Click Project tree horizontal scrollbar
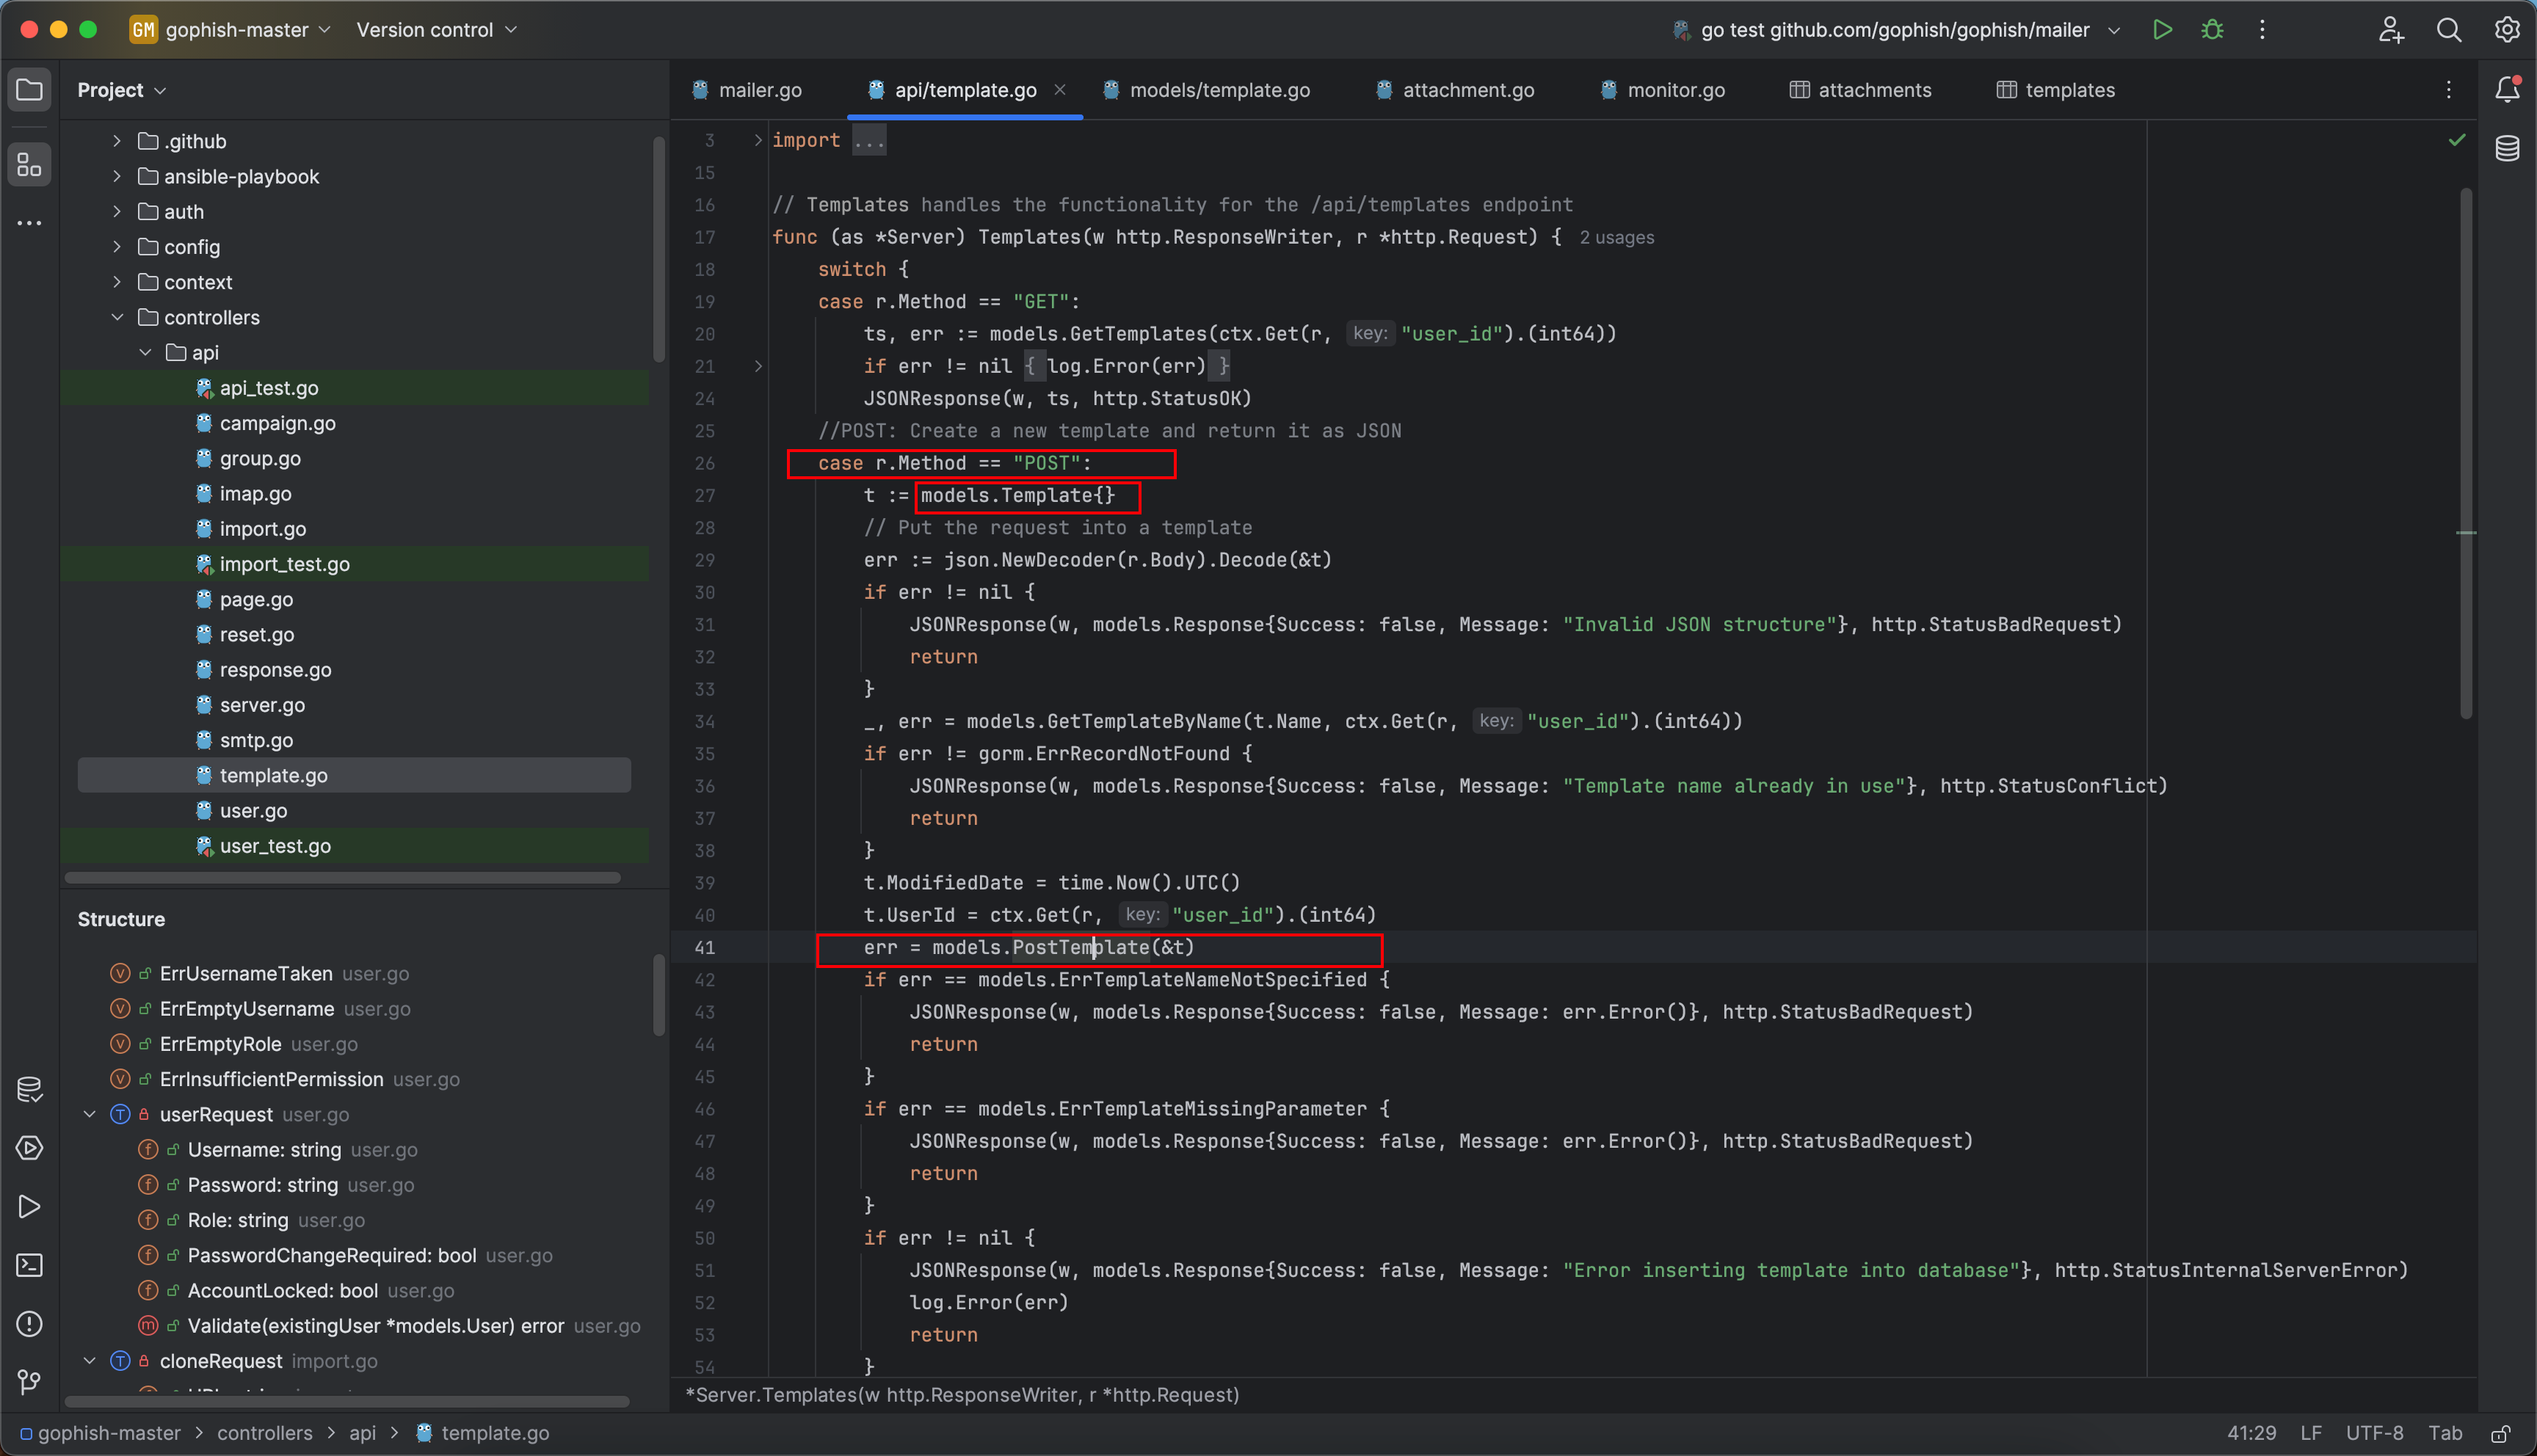Screen dimensions: 2537x1456 pyautogui.click(x=343, y=878)
